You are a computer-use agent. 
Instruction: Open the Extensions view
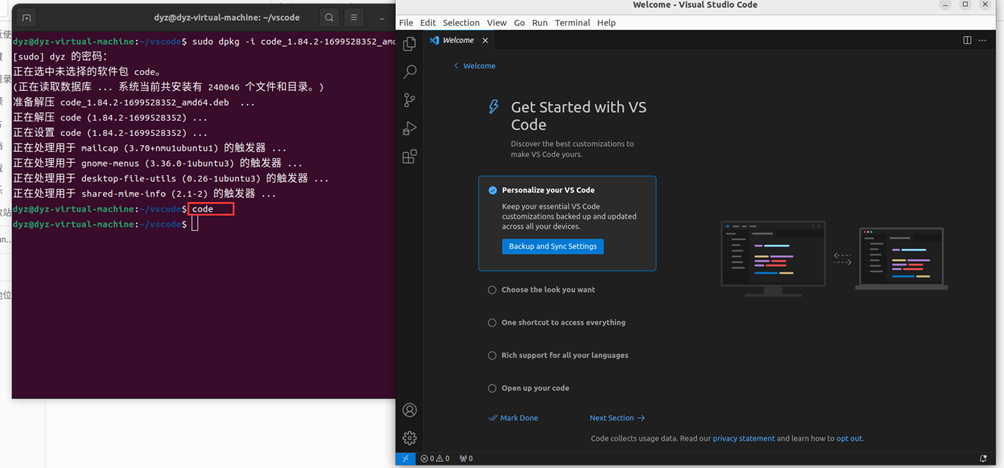point(410,156)
